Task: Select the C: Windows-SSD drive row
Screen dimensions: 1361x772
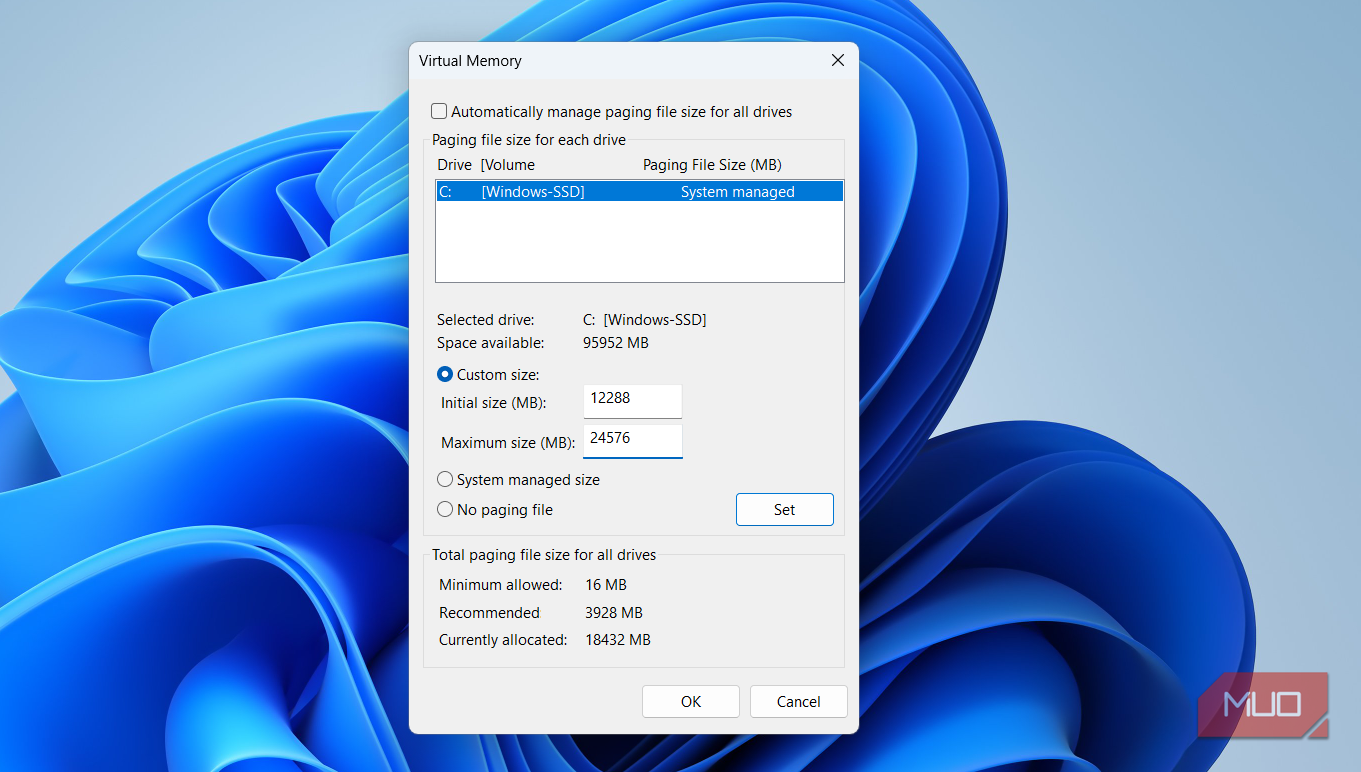Action: coord(640,192)
